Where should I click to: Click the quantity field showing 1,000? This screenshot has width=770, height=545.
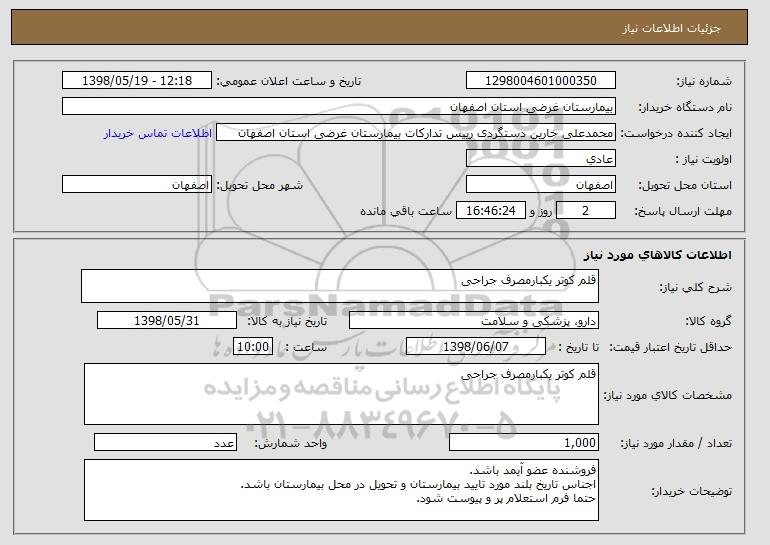[x=524, y=443]
